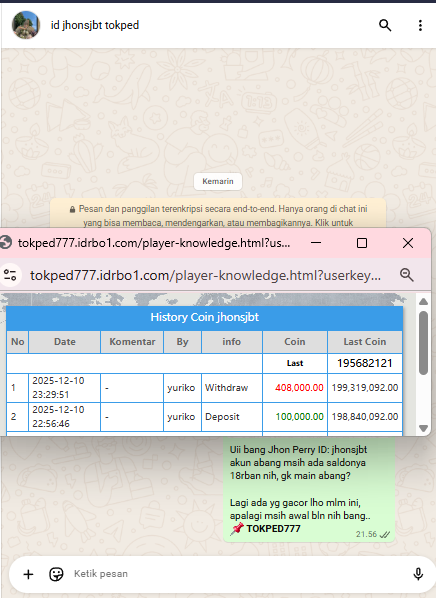436x598 pixels.
Task: Open contact info via 'id jhonsjbt tokped' name
Action: [95, 25]
